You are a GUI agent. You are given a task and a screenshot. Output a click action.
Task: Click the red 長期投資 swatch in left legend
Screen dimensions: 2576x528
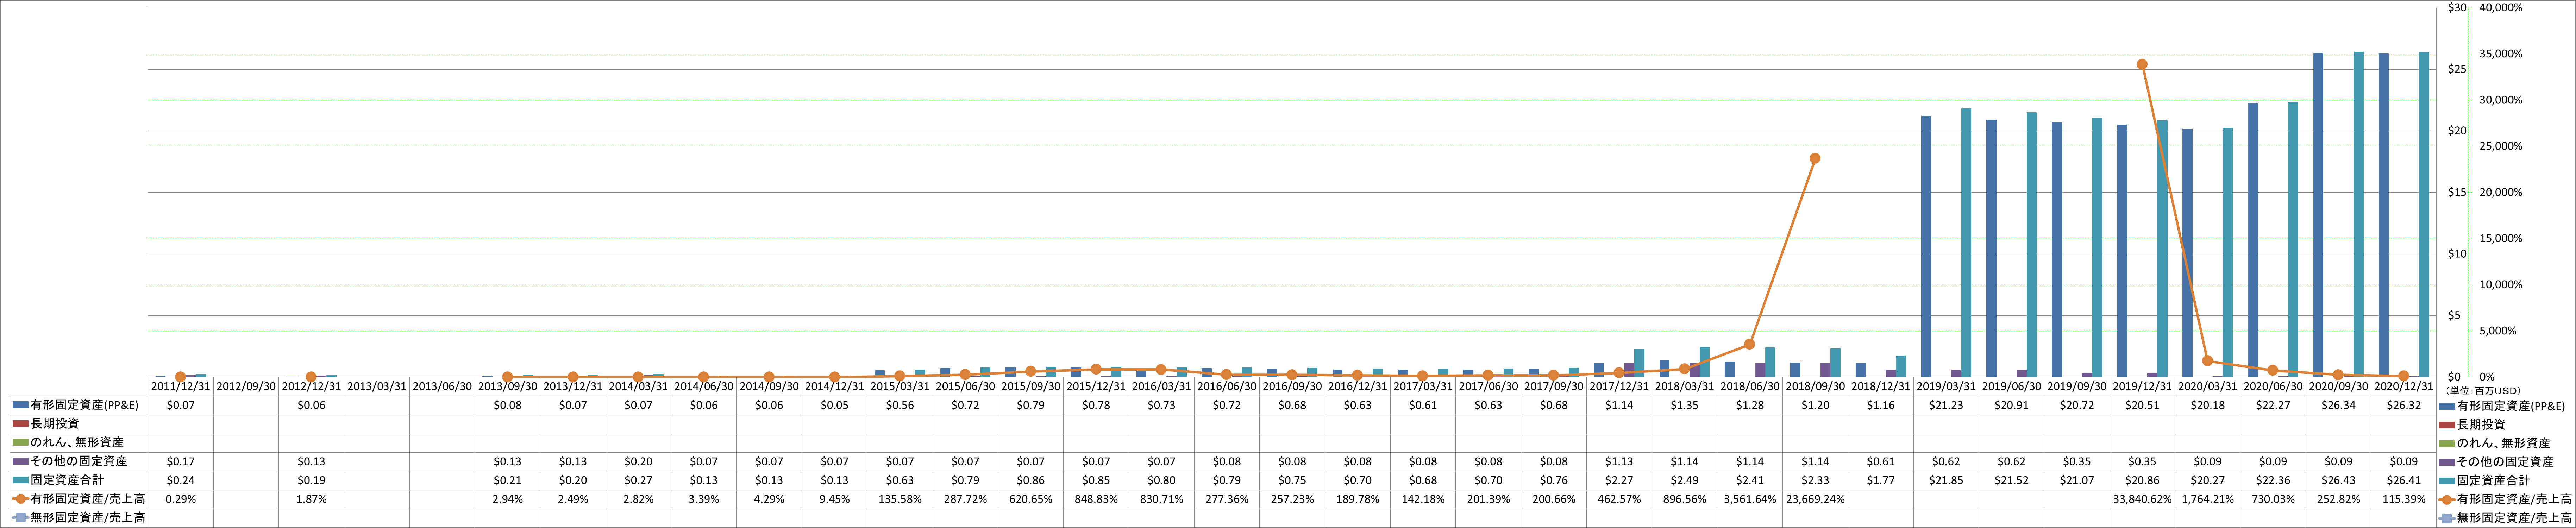(20, 424)
